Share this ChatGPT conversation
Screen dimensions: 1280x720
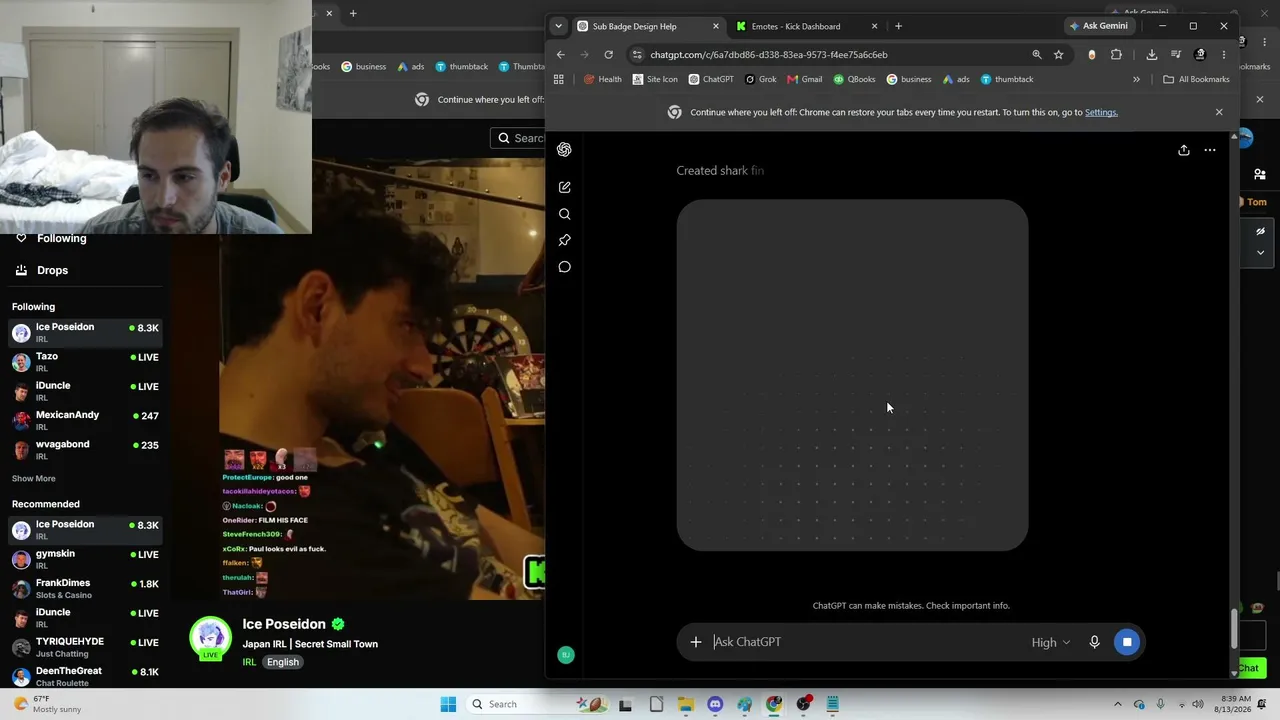click(x=1184, y=150)
